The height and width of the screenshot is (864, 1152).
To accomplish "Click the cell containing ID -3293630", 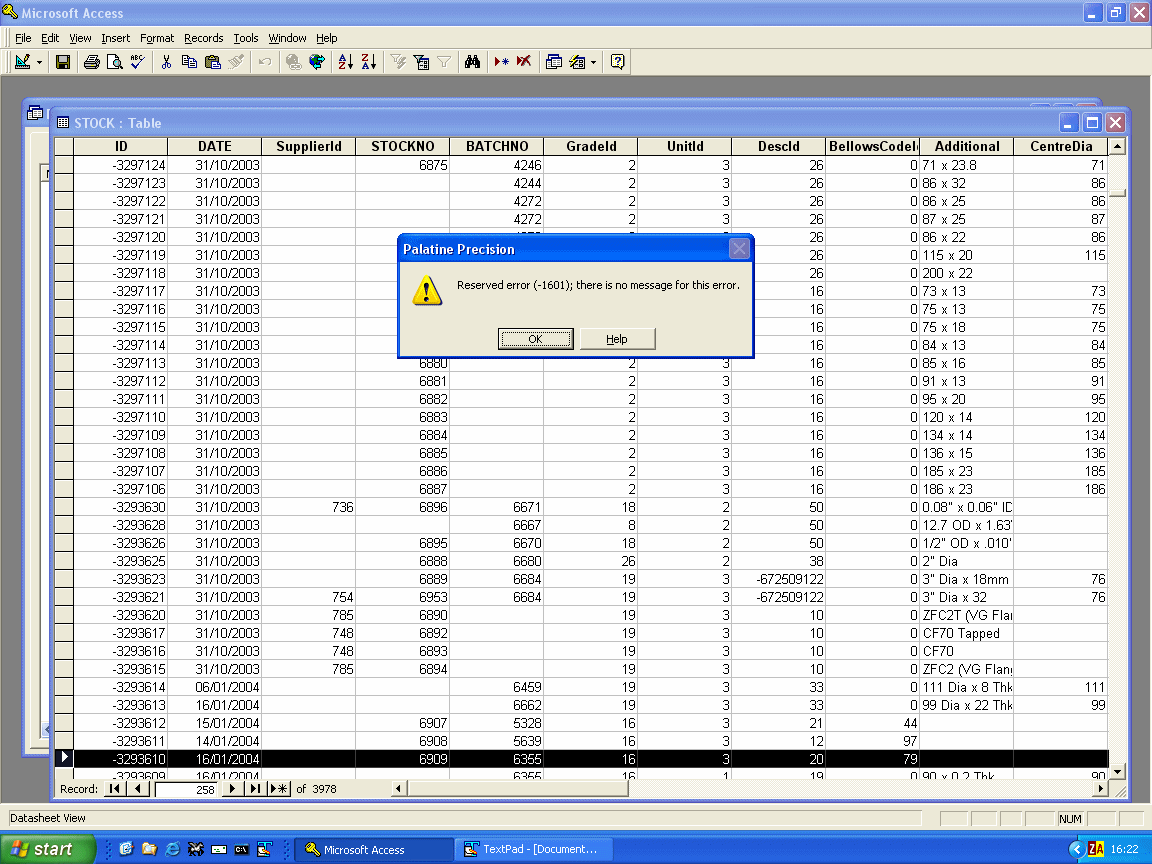I will [x=120, y=507].
